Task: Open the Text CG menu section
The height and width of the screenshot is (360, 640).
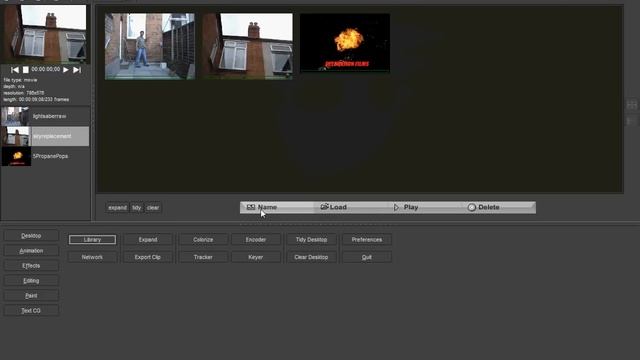Action: [31, 311]
